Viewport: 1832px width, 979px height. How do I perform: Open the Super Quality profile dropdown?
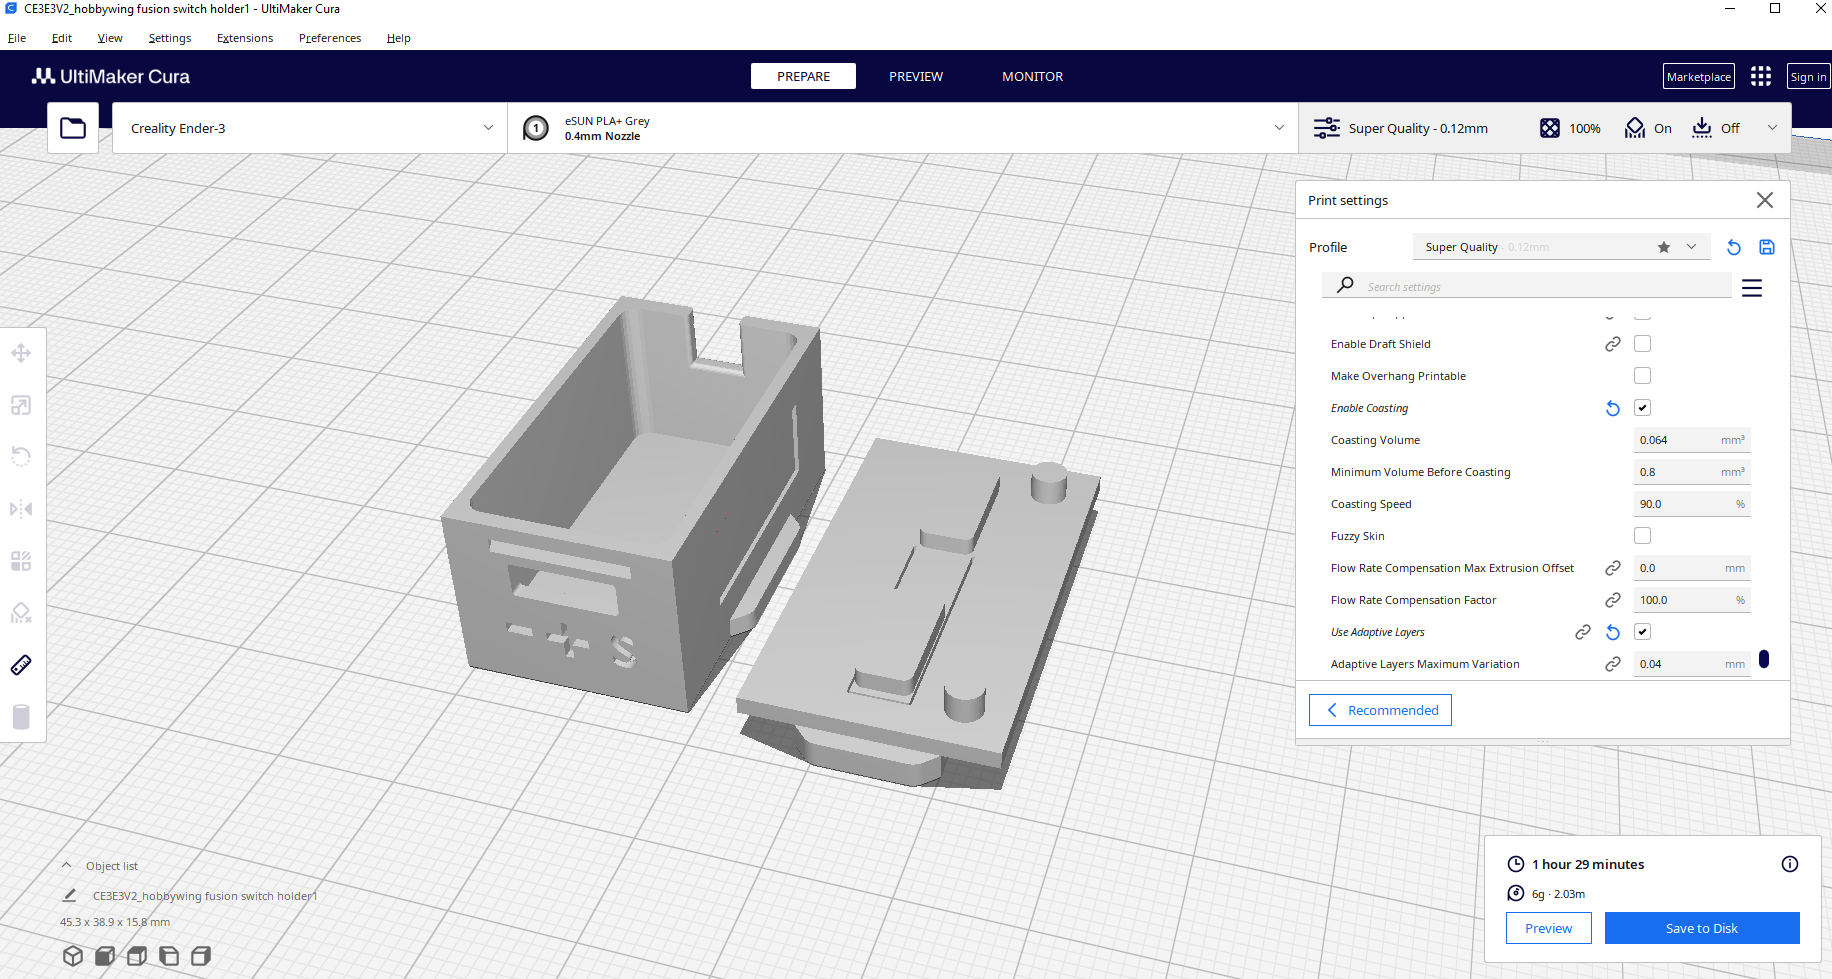point(1561,247)
